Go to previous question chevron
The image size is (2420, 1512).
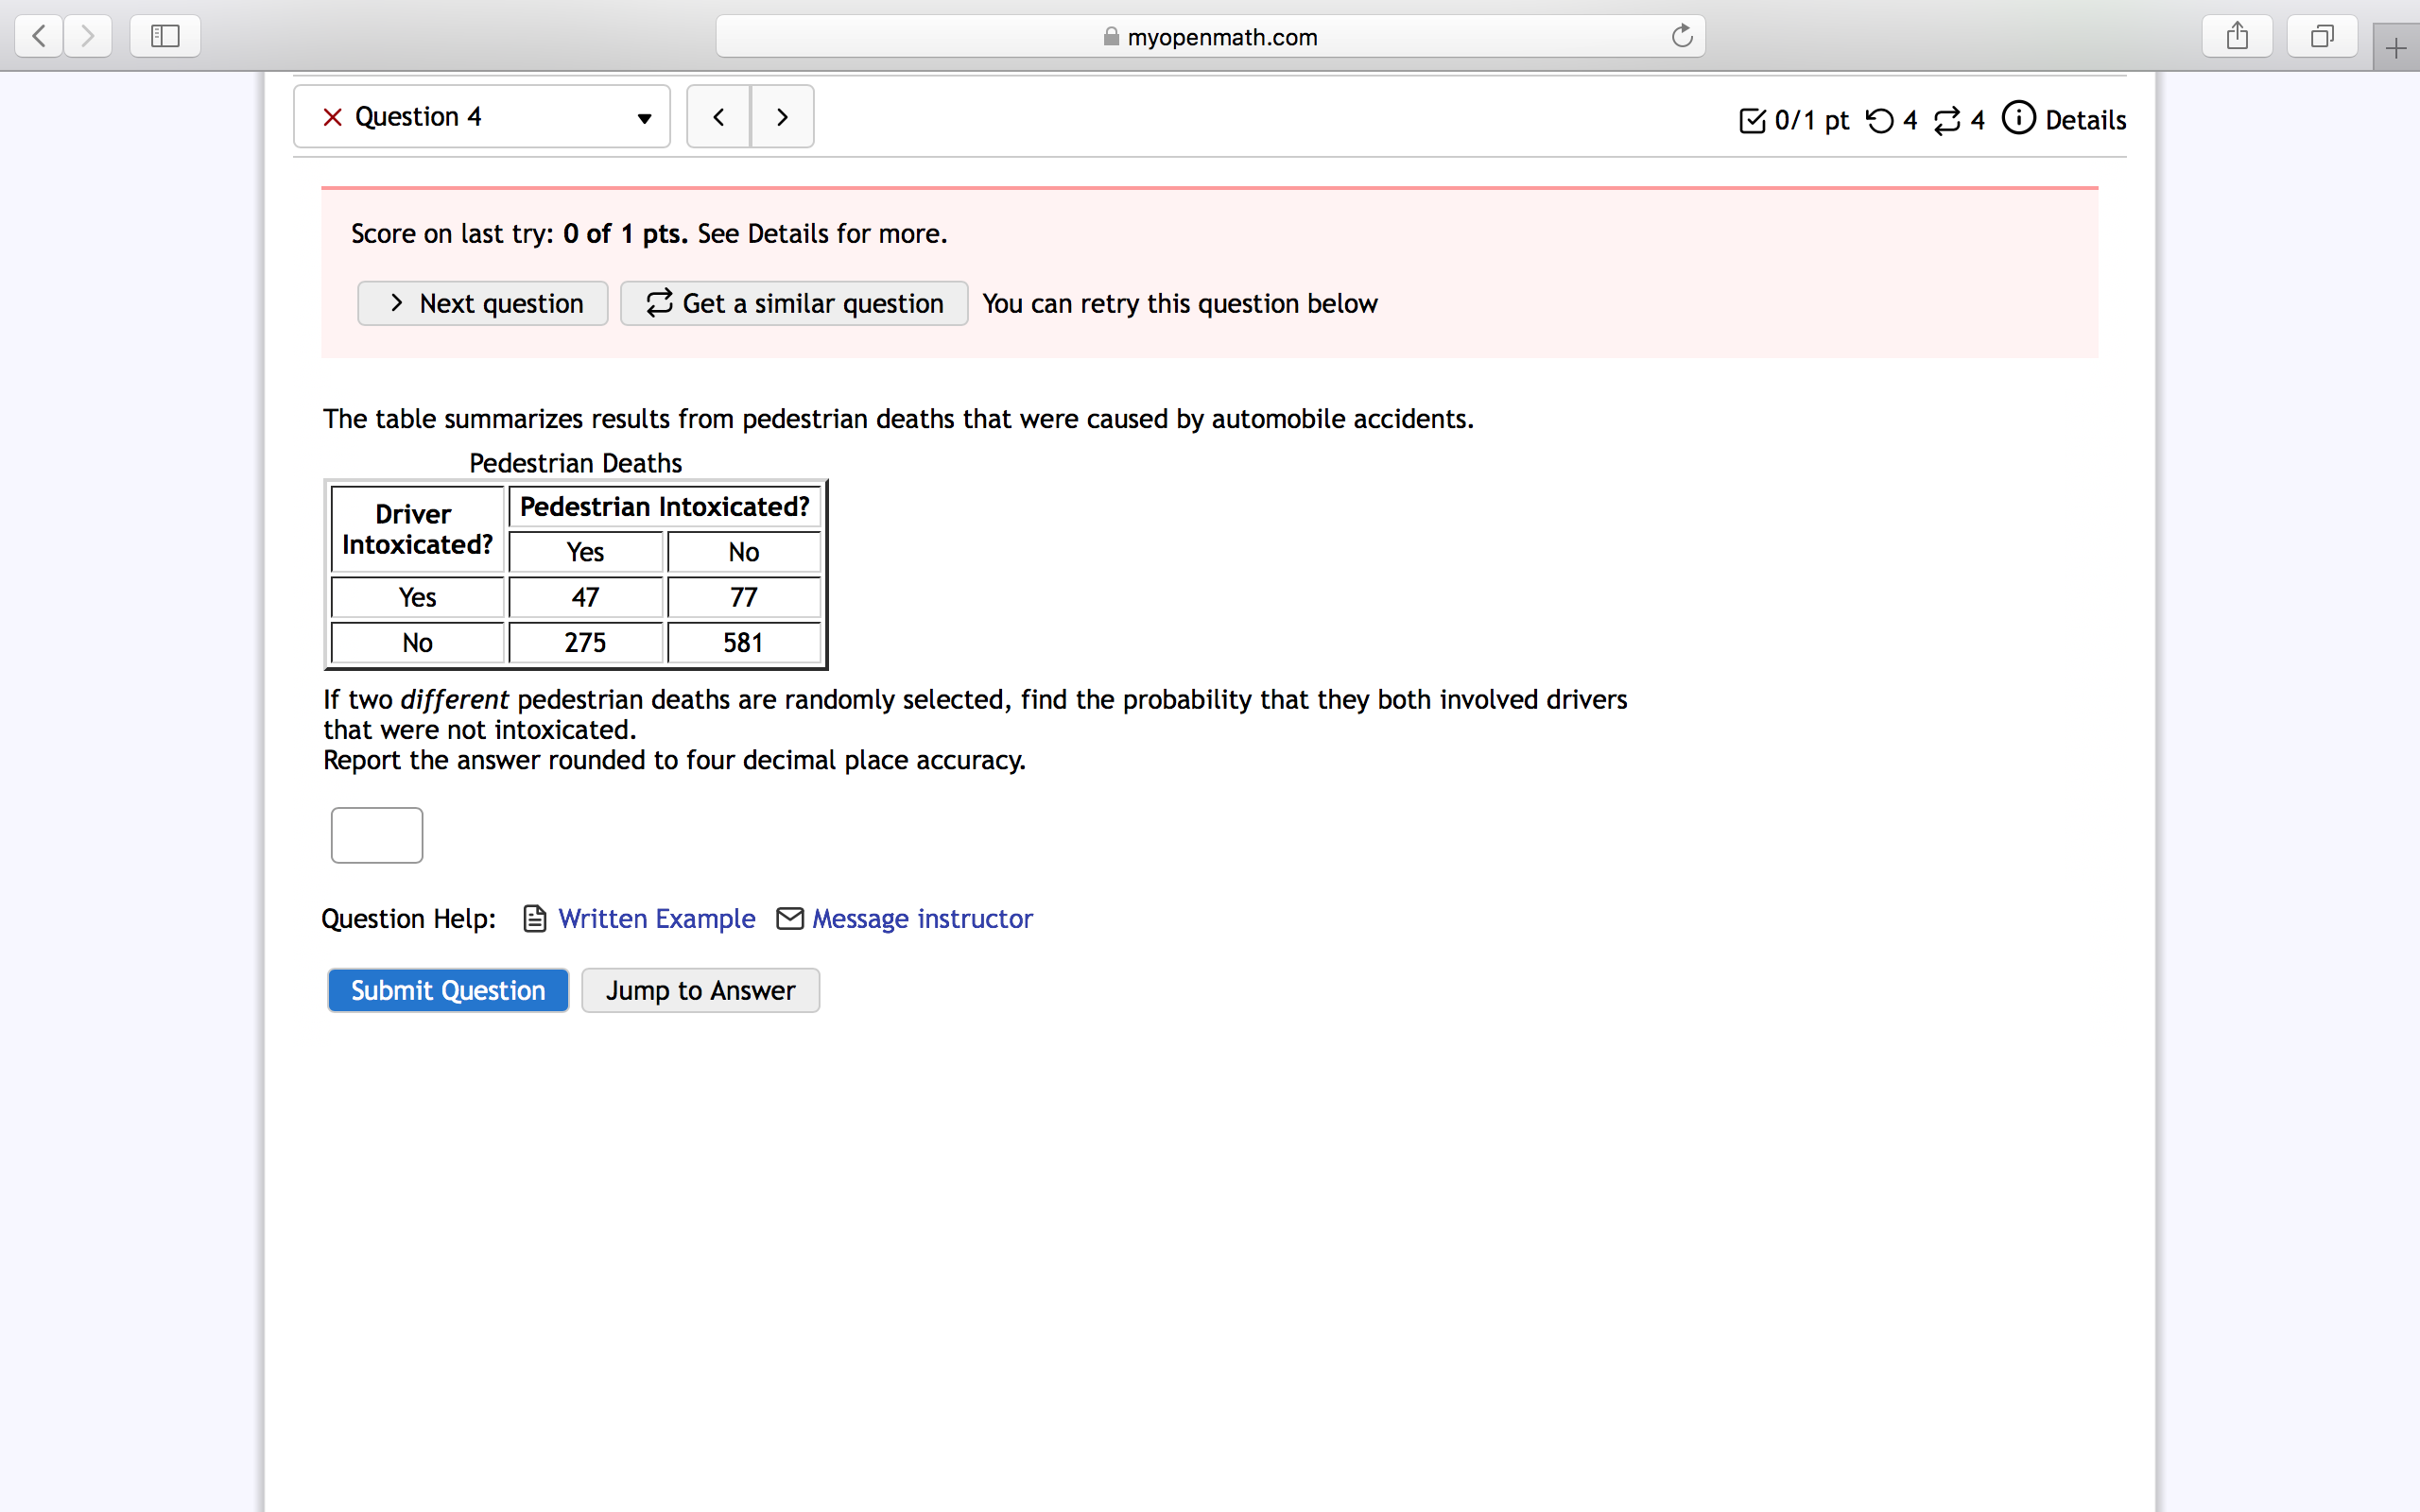click(718, 117)
